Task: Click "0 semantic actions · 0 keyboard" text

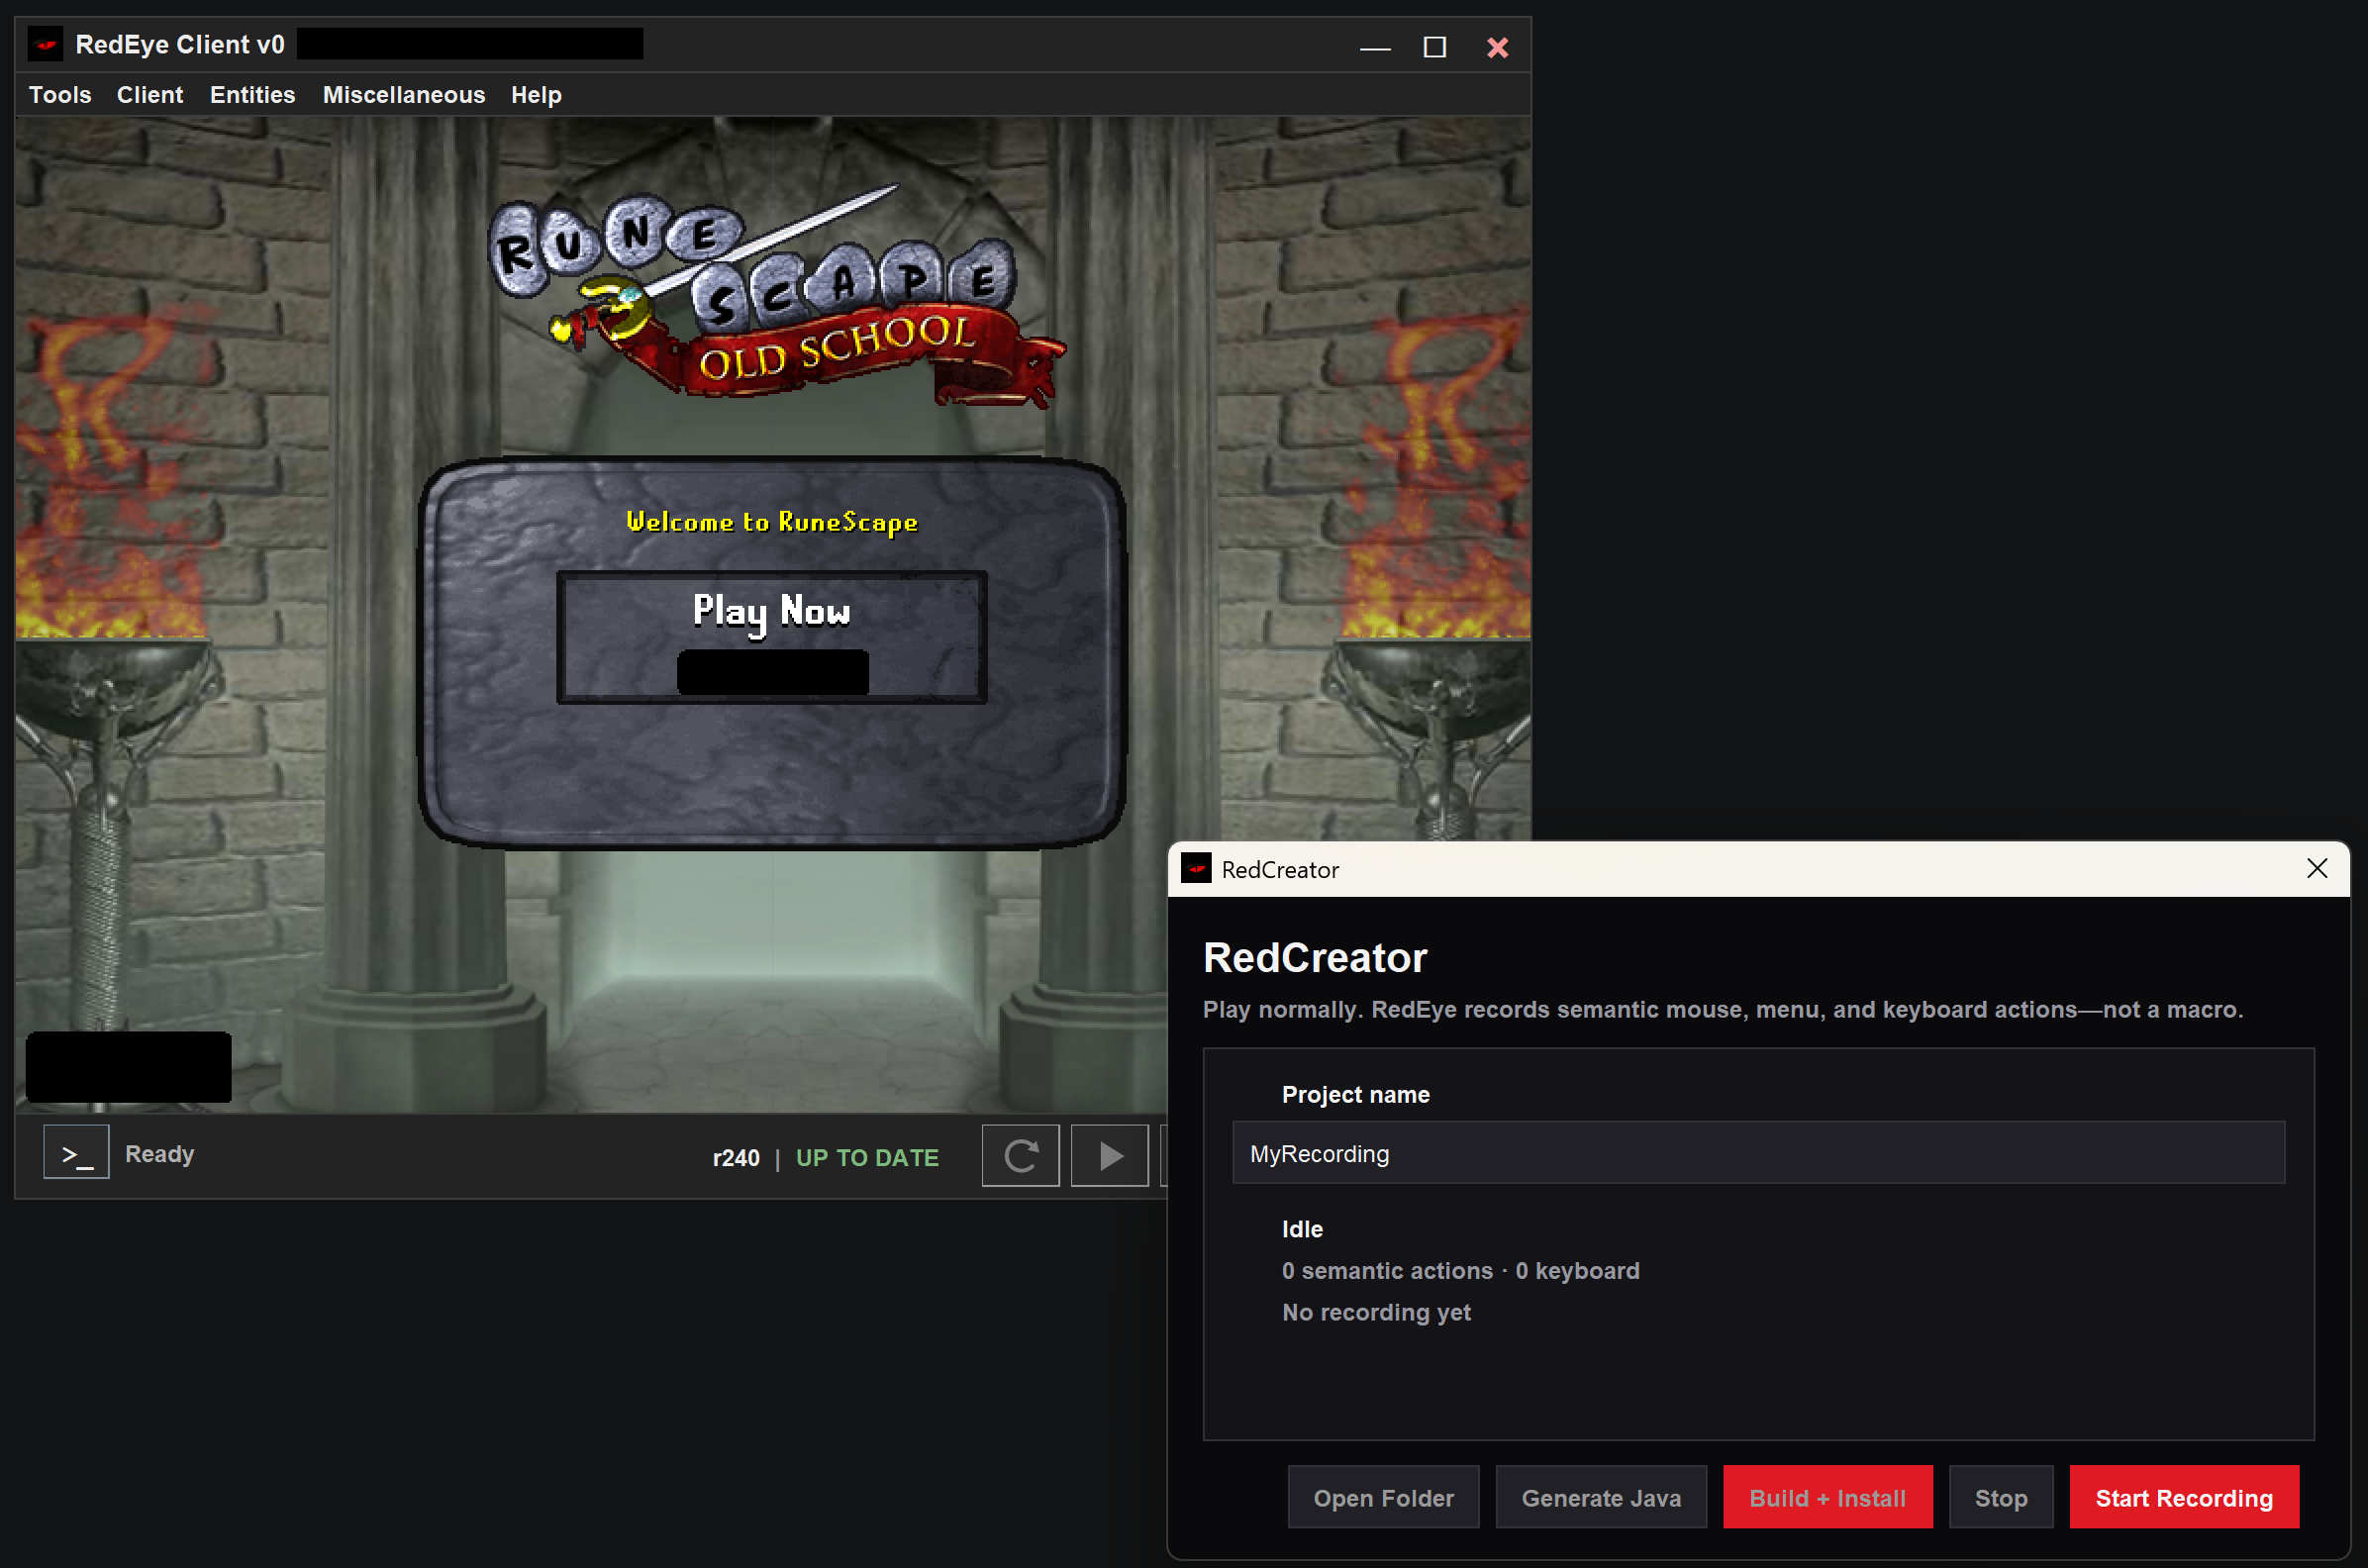Action: click(x=1460, y=1271)
